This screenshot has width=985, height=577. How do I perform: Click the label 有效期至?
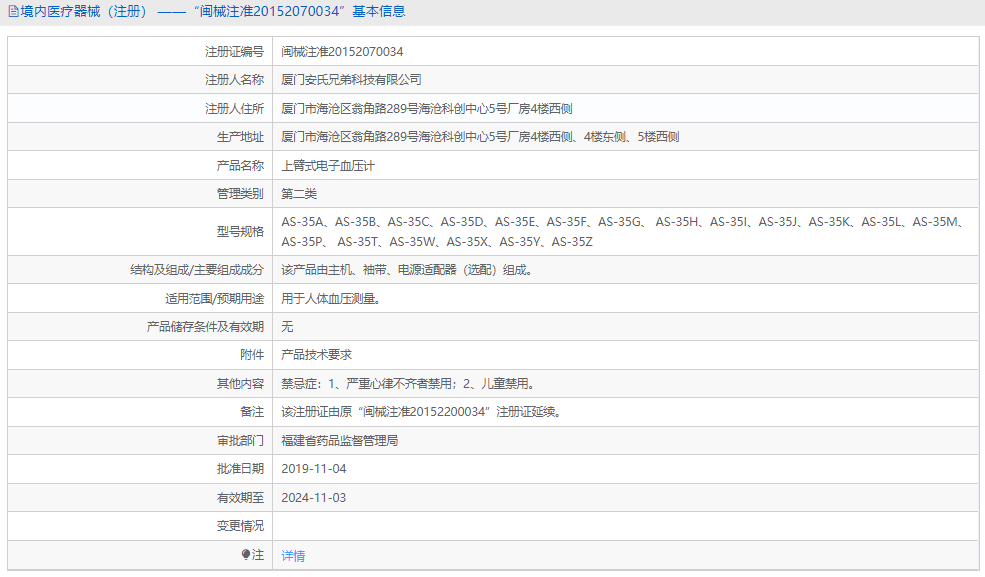pyautogui.click(x=240, y=498)
